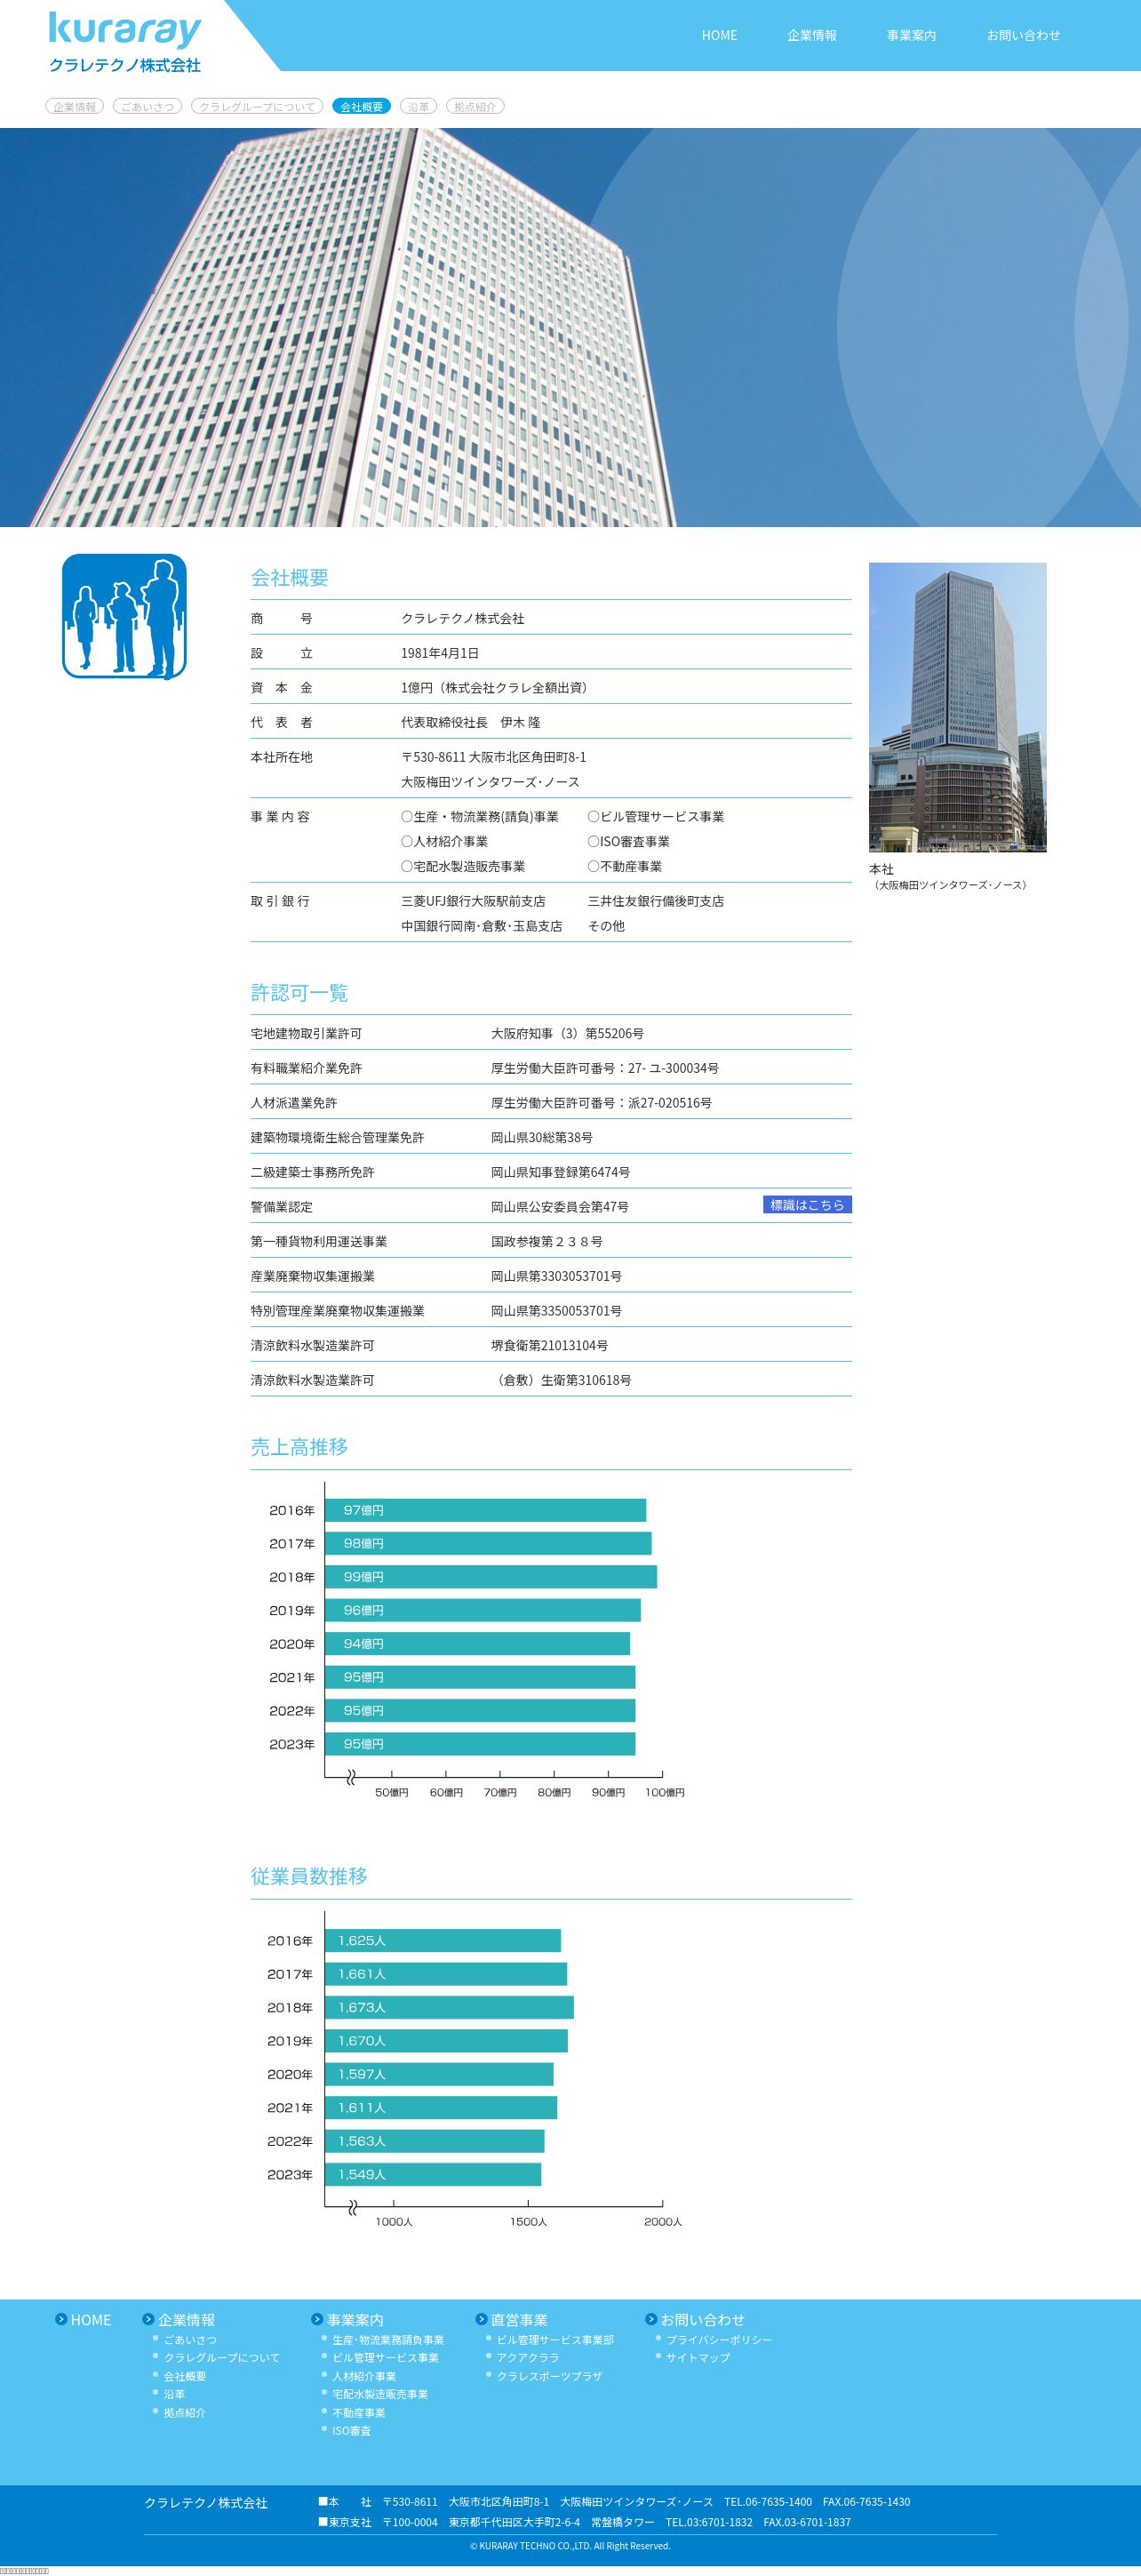Open footer link 人材紹介事業
This screenshot has height=2576, width=1141.
click(364, 2376)
